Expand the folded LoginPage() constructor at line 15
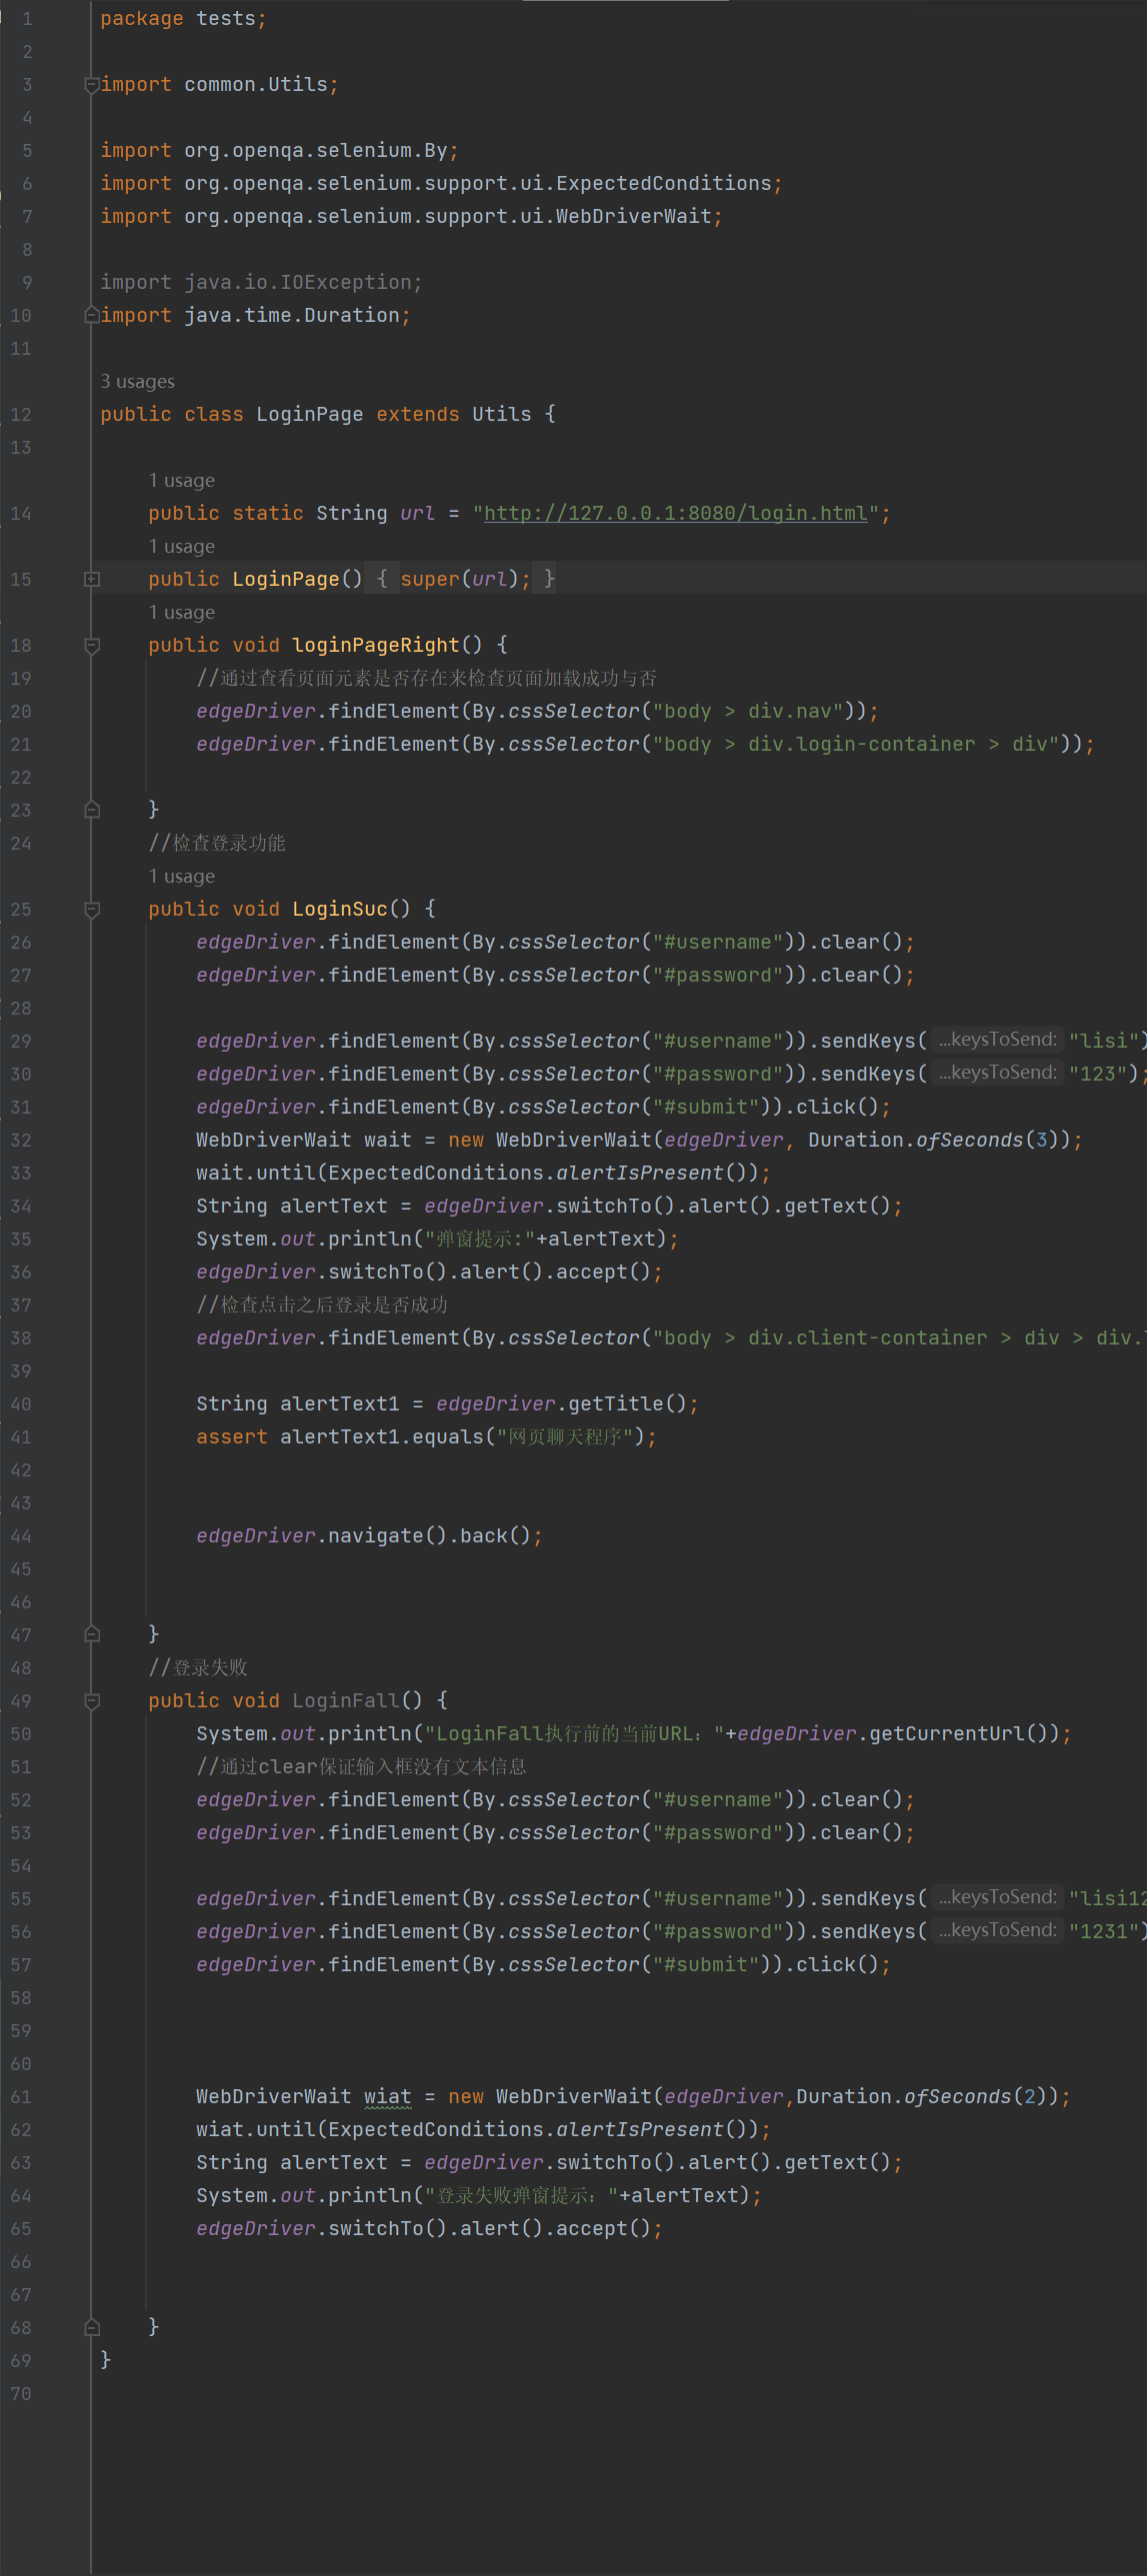 click(x=92, y=579)
